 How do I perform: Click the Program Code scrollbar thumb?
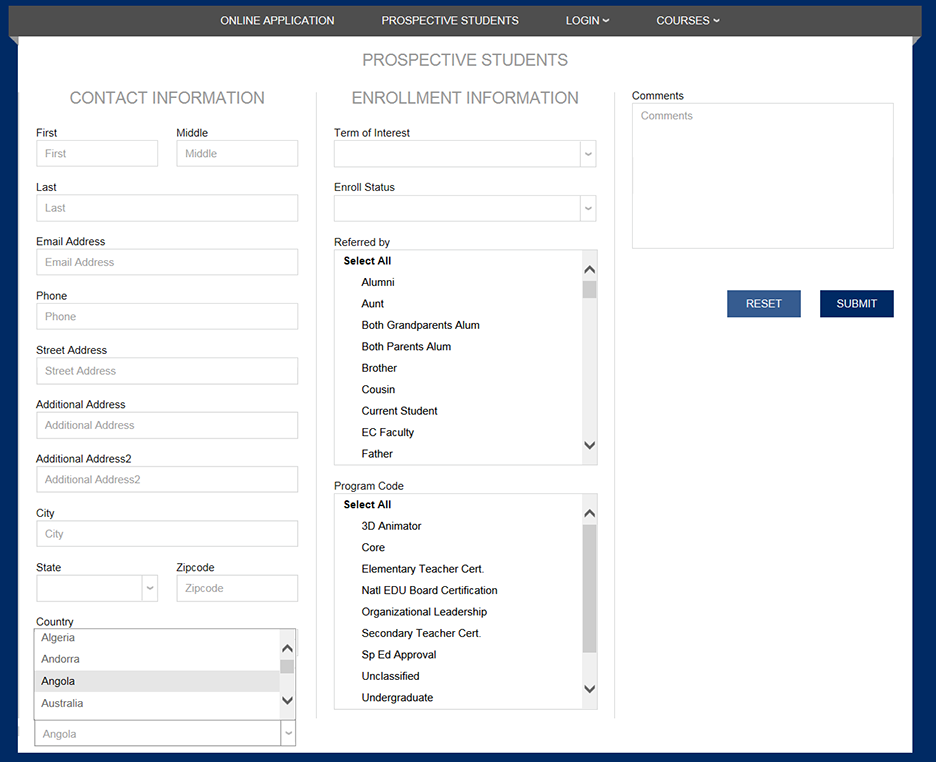click(x=589, y=590)
